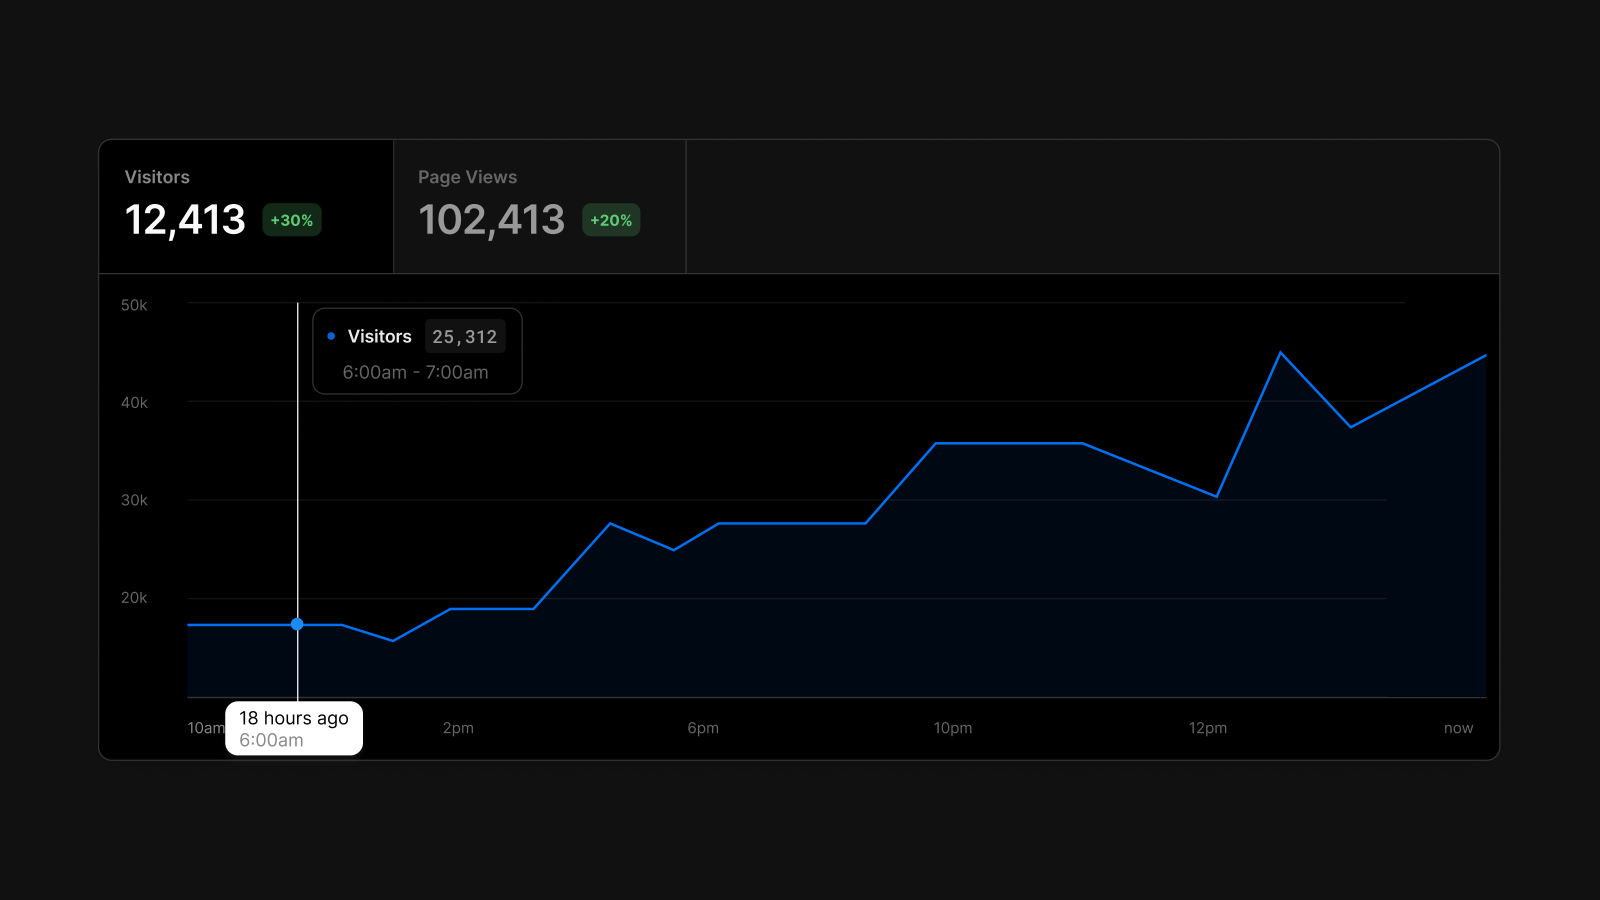Click the chart peak near 45k visitors
The image size is (1600, 900).
(1282, 352)
